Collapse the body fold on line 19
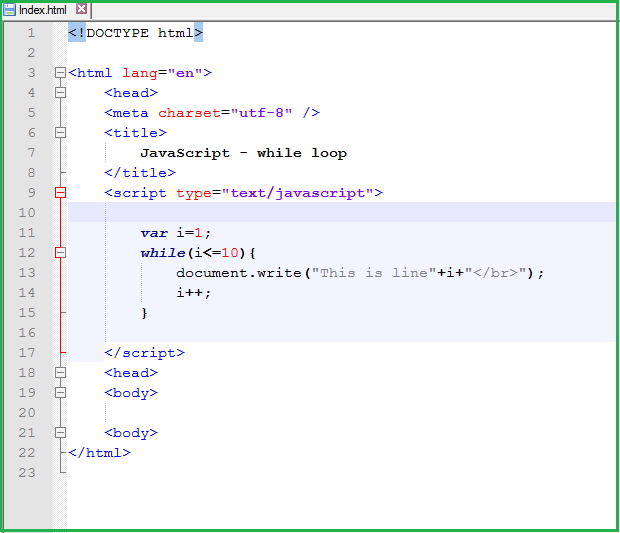 [60, 393]
